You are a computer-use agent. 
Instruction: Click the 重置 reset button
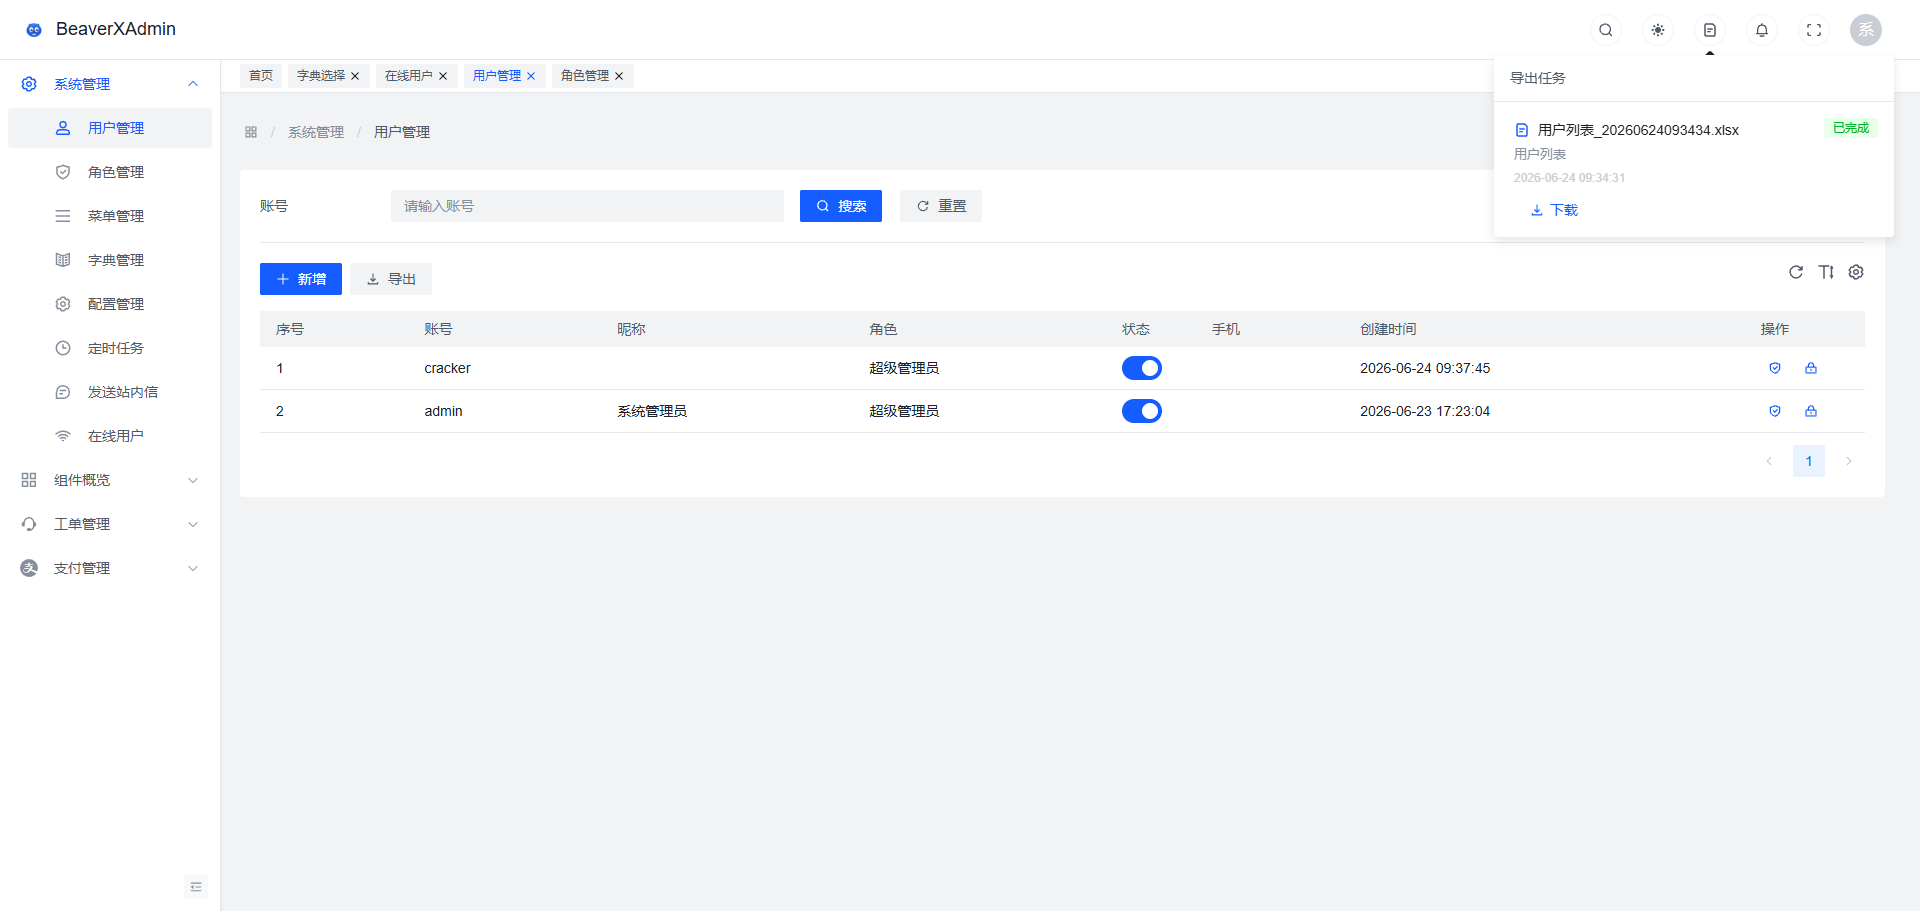941,206
